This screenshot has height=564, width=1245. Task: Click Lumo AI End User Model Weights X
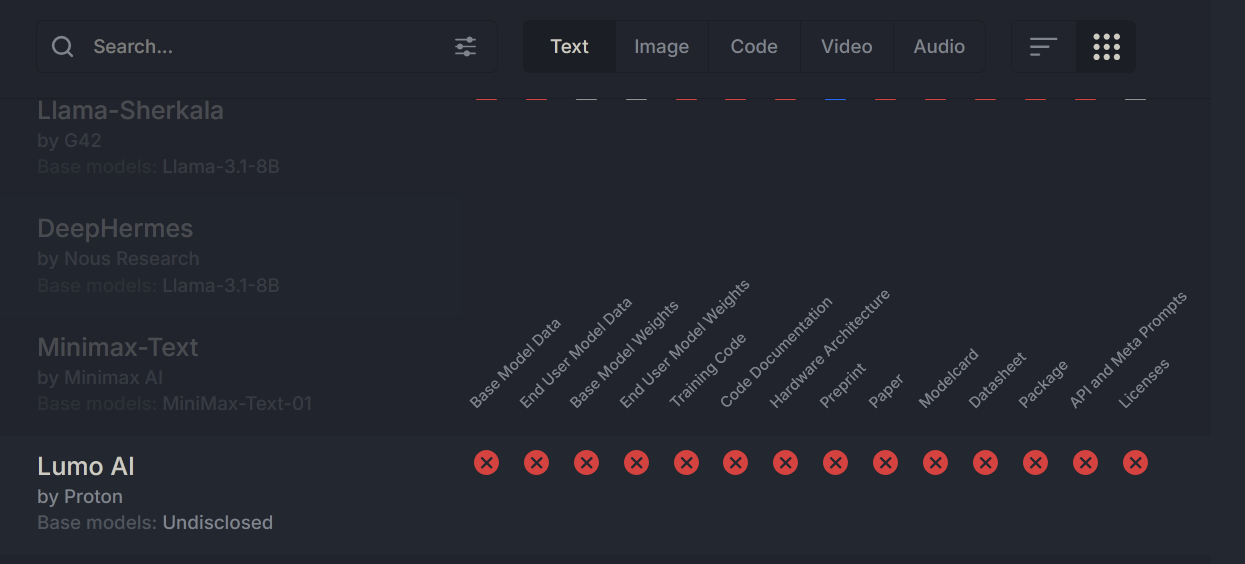point(636,462)
